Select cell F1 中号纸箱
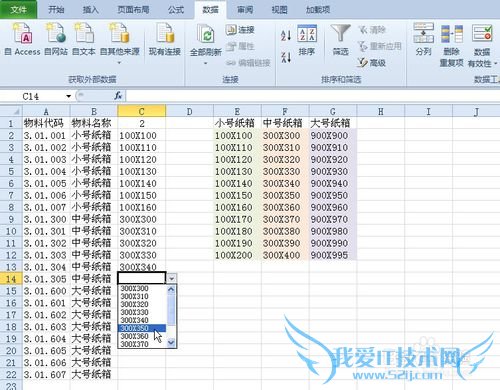Viewport: 500px width, 390px height. pyautogui.click(x=285, y=123)
